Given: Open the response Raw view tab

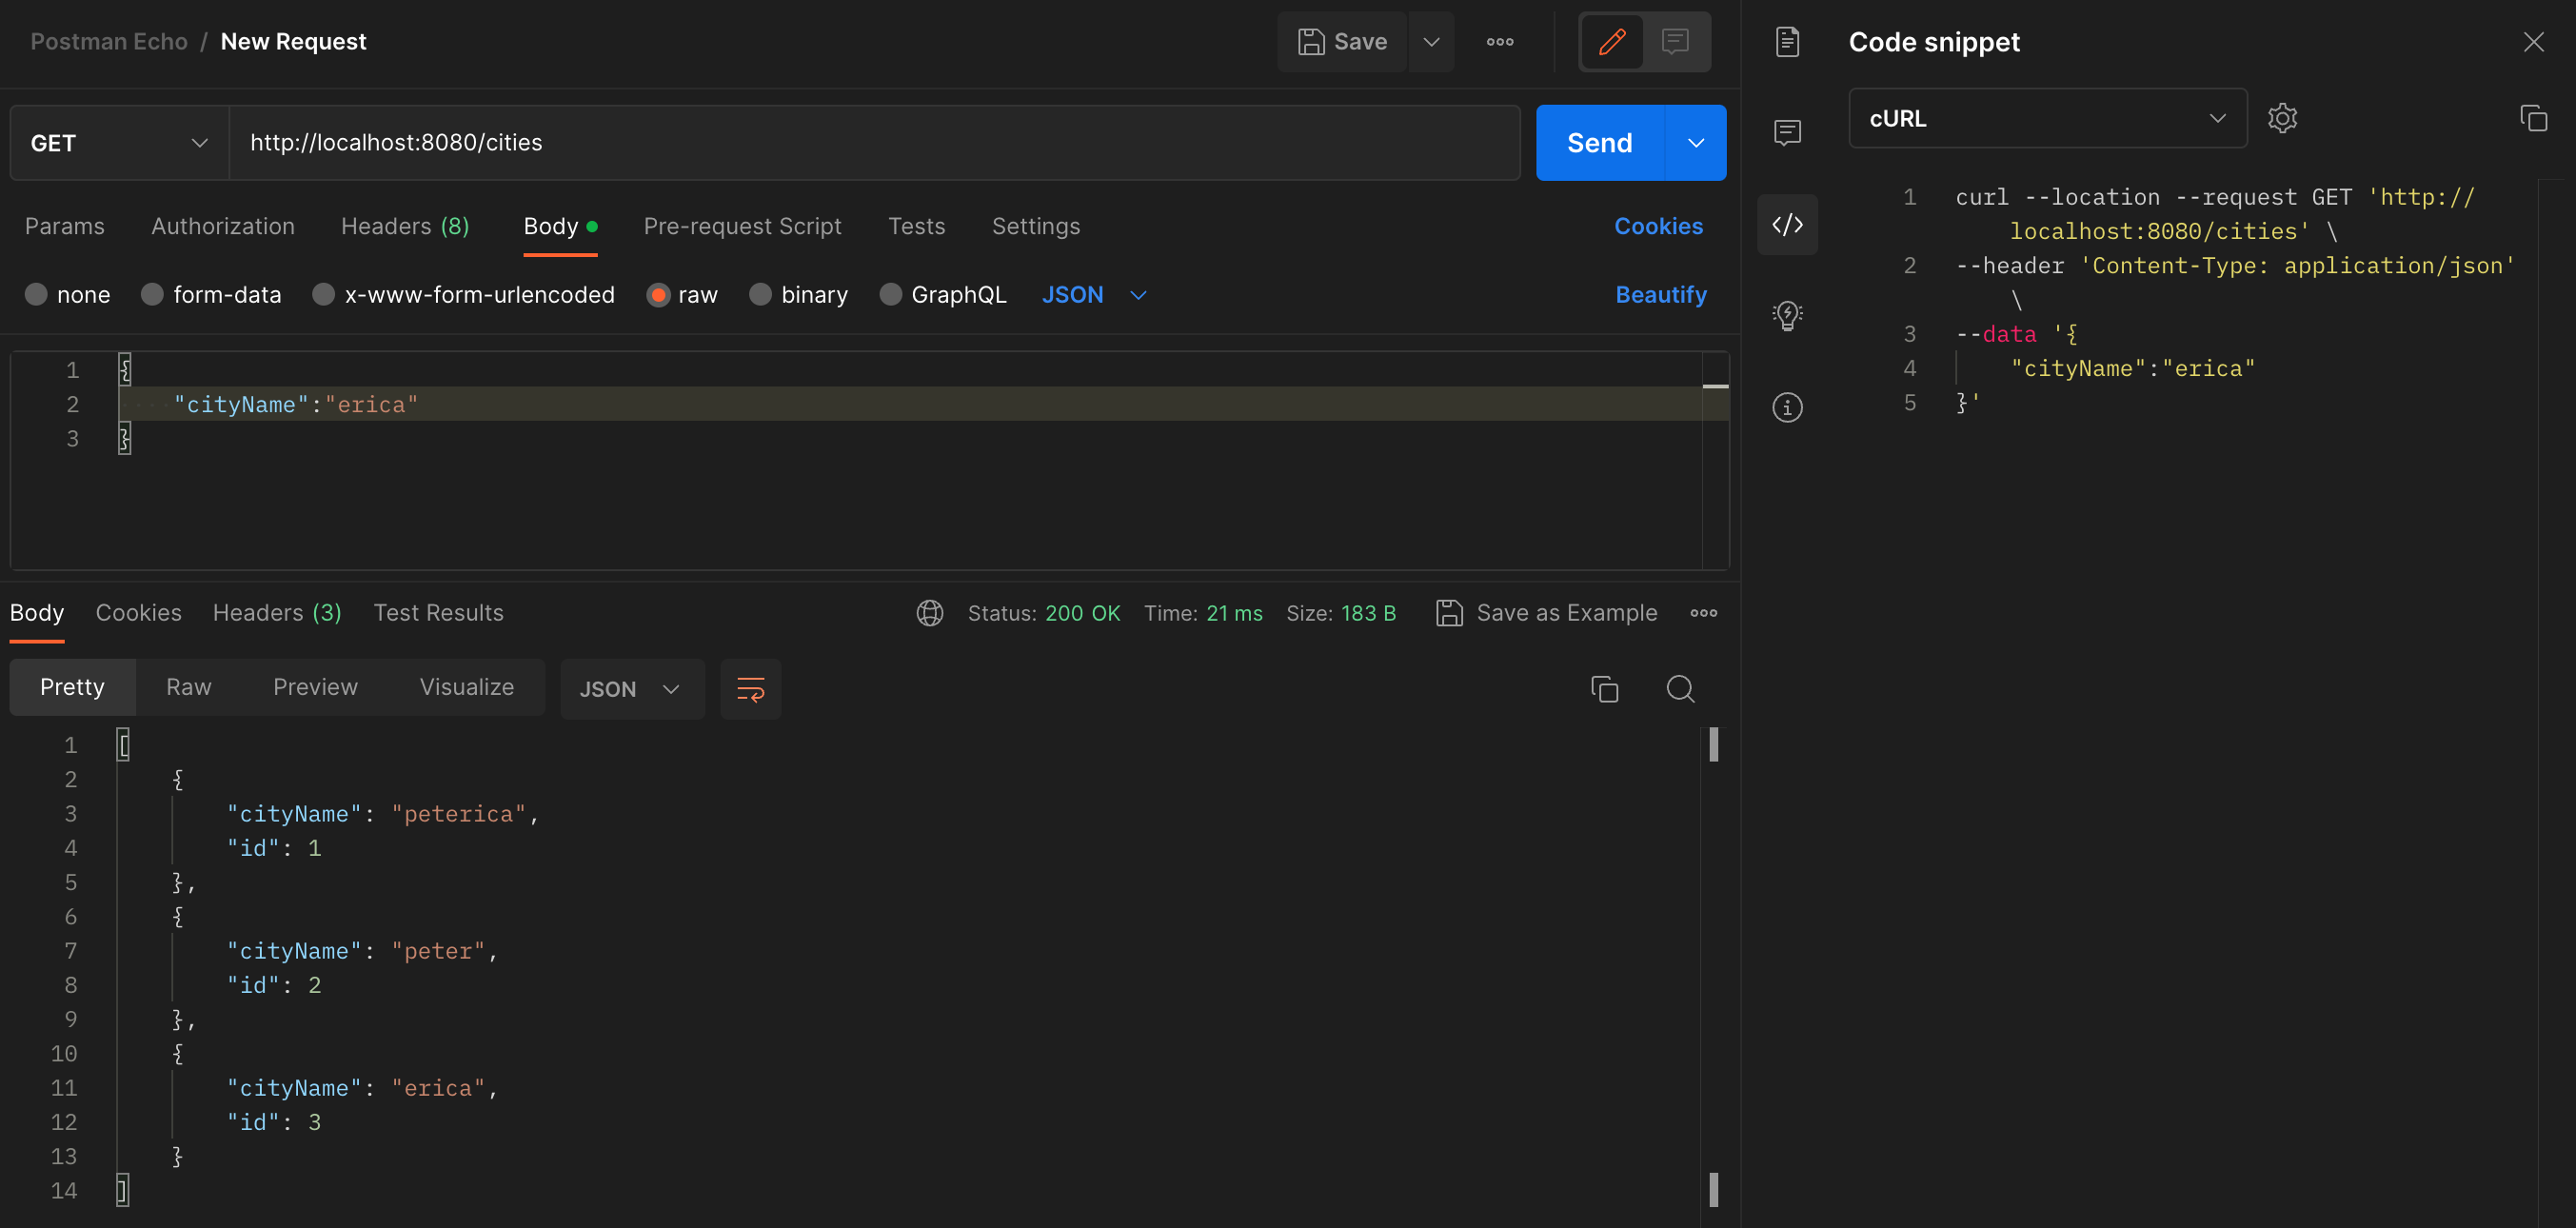Looking at the screenshot, I should 188,687.
